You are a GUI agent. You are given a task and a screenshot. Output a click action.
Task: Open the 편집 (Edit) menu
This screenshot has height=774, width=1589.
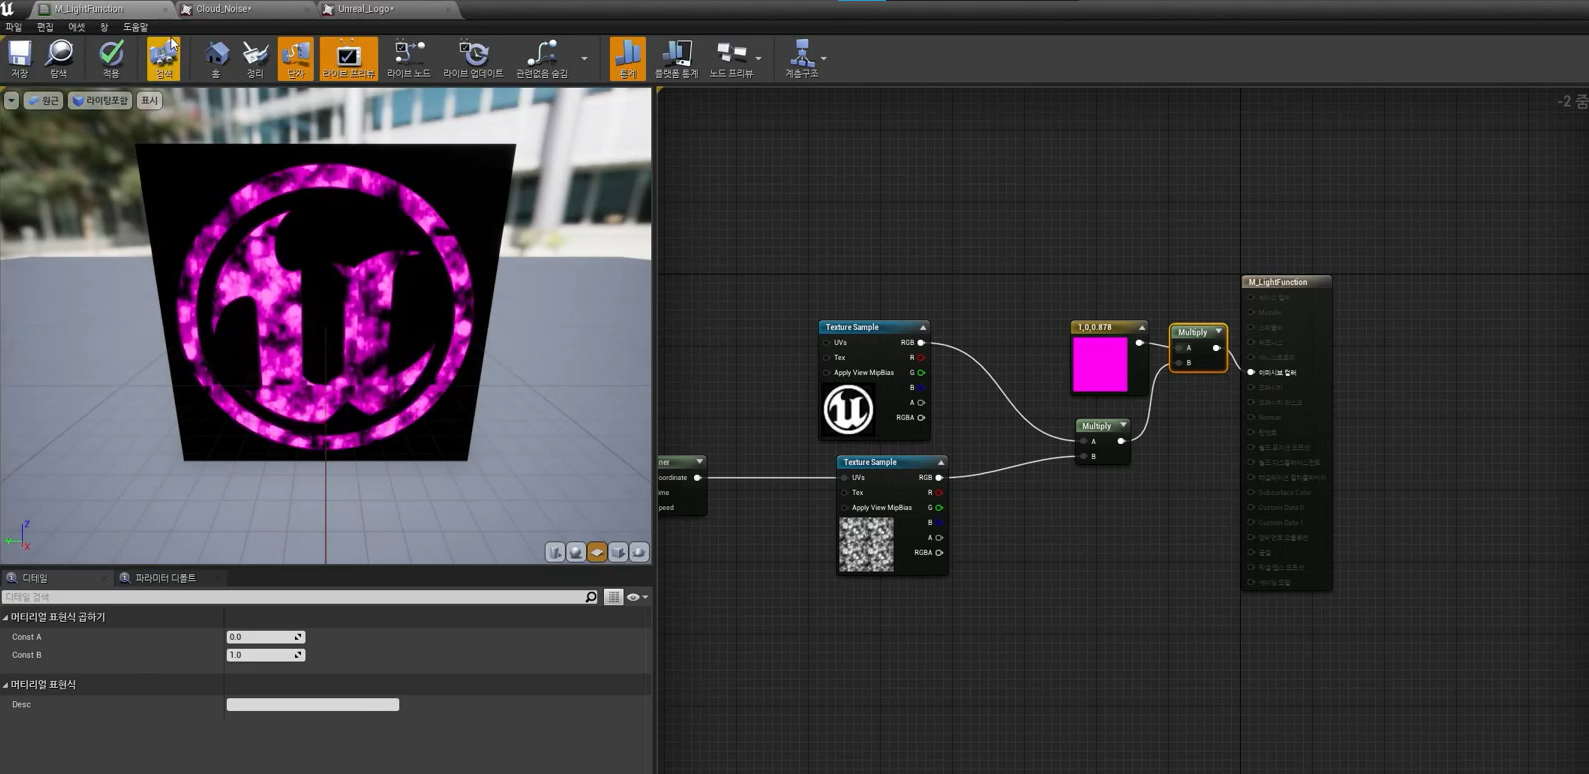click(45, 27)
